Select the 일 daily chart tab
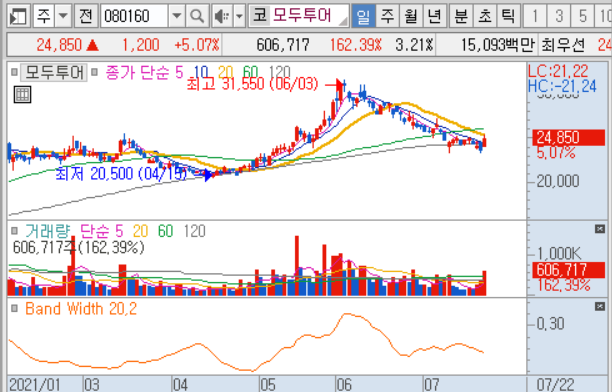Image resolution: width=612 pixels, height=392 pixels. (363, 16)
